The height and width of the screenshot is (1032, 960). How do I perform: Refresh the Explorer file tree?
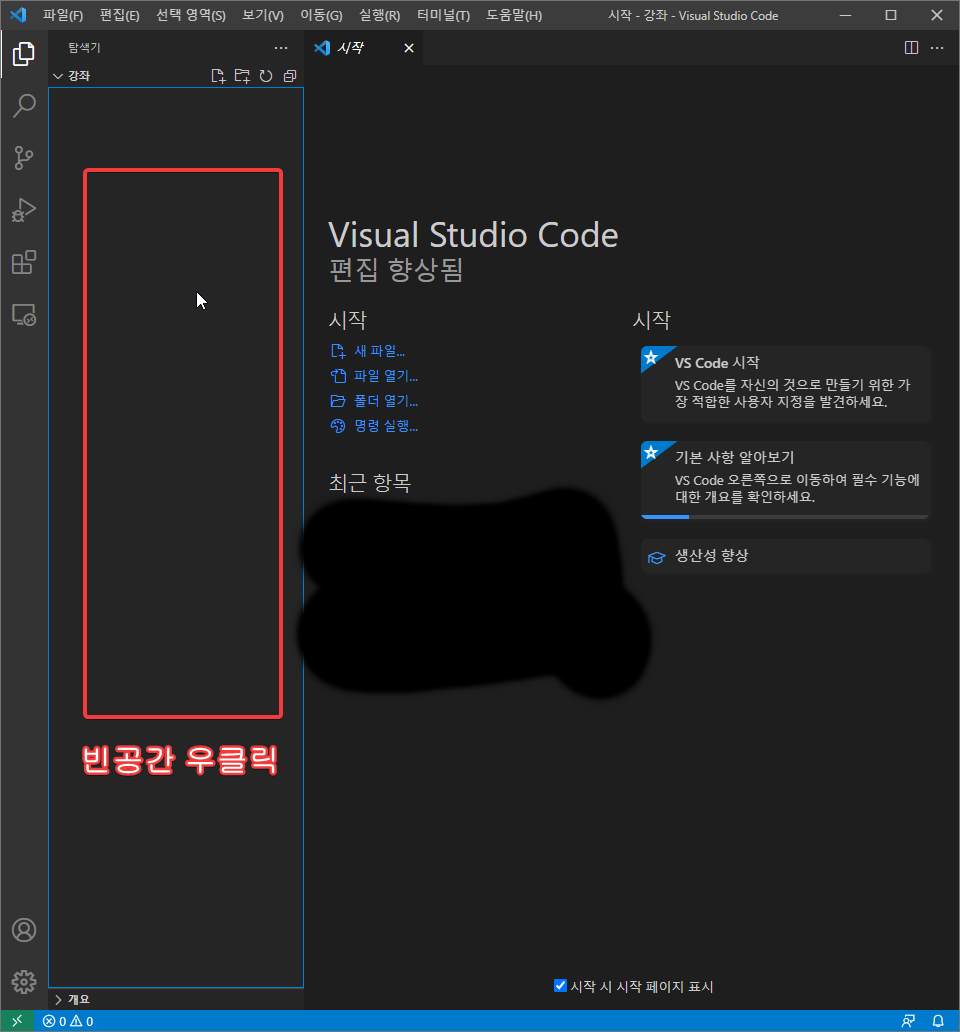click(x=266, y=76)
